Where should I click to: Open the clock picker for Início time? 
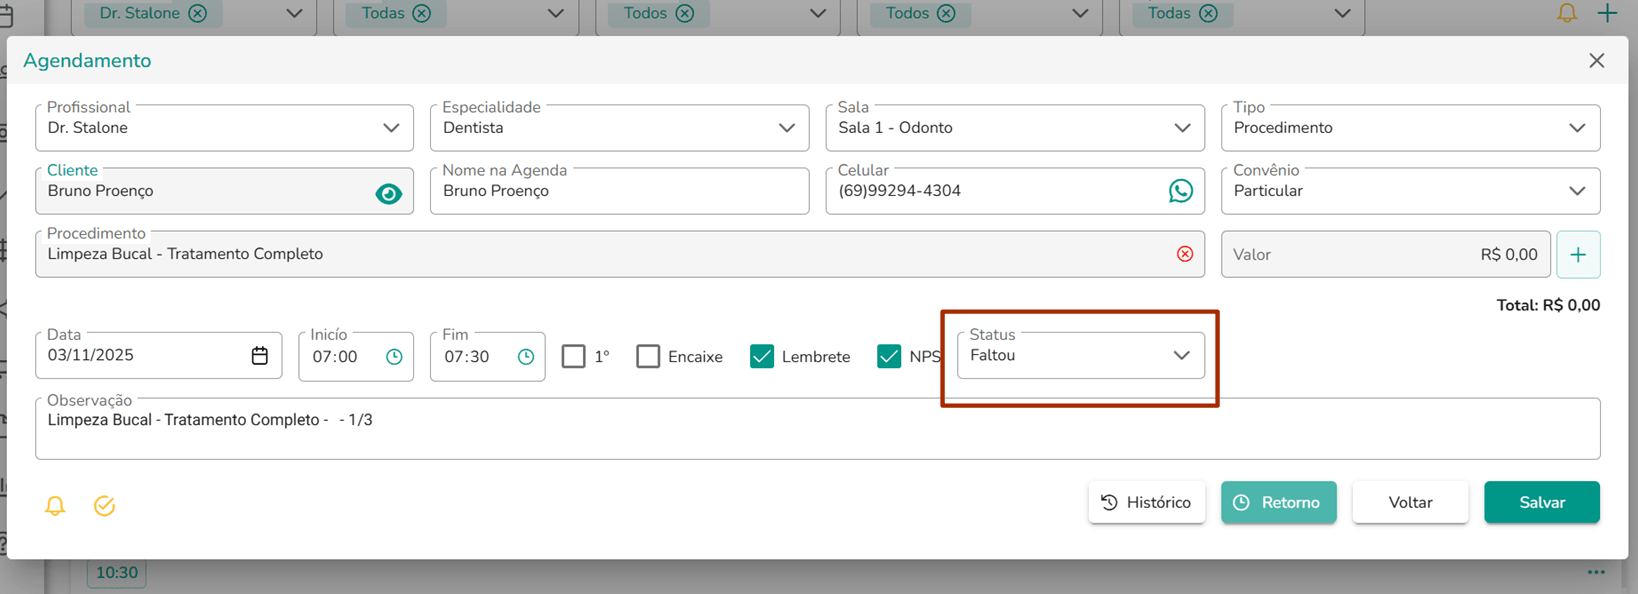pyautogui.click(x=394, y=356)
